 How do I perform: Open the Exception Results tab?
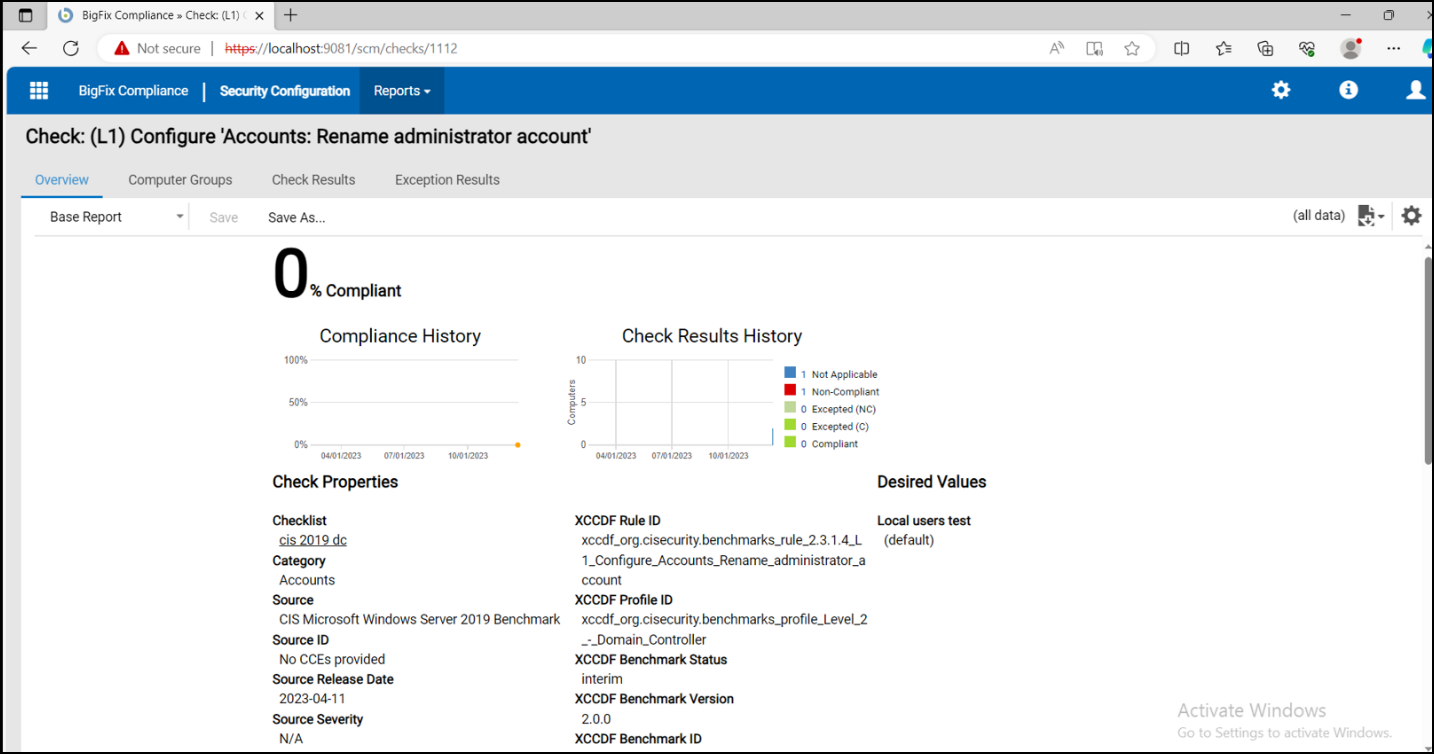pos(447,180)
